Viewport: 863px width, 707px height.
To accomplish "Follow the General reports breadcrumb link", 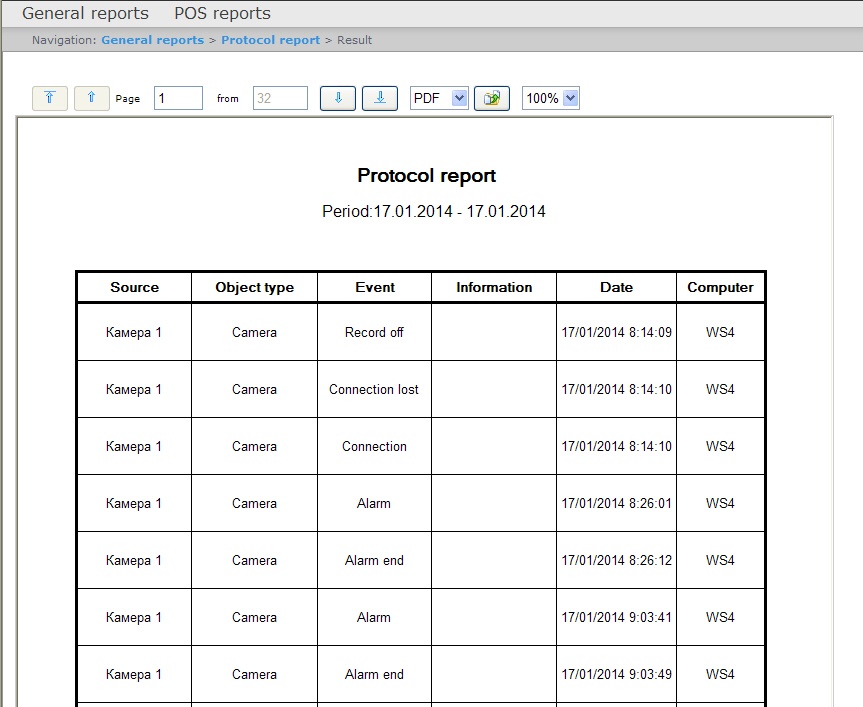I will [152, 40].
